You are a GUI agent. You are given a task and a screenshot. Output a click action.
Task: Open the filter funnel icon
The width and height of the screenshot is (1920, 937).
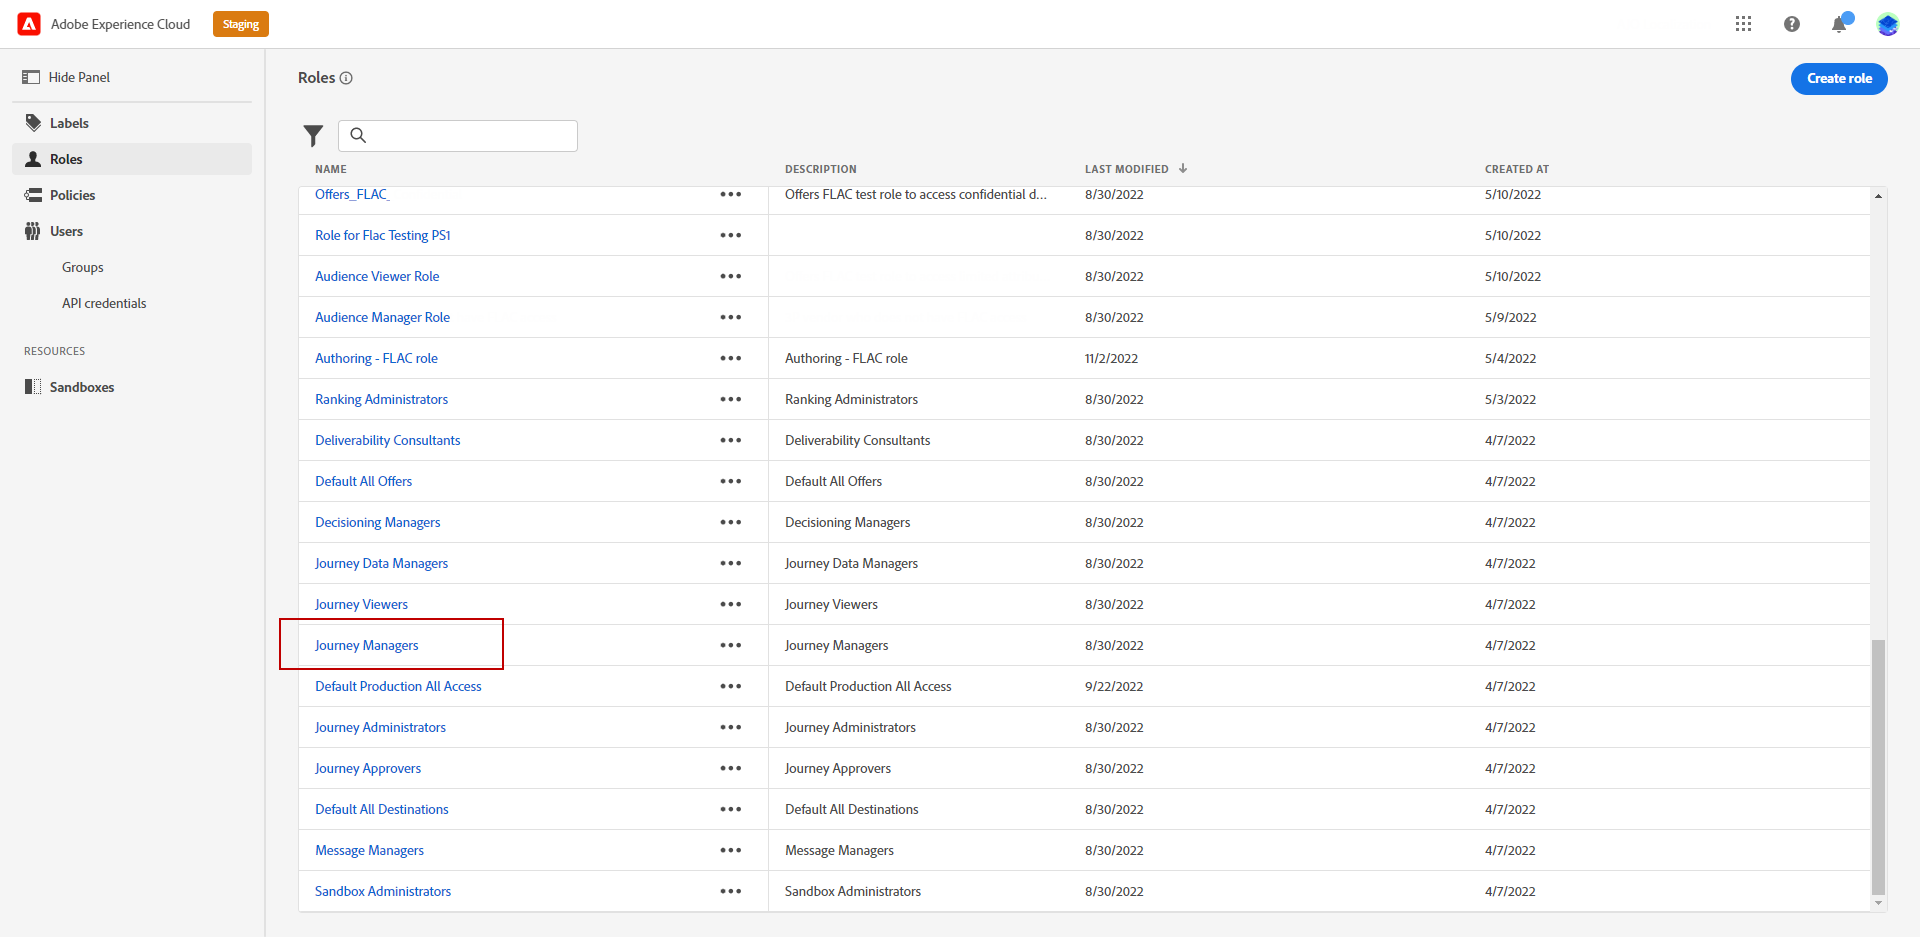[x=313, y=135]
